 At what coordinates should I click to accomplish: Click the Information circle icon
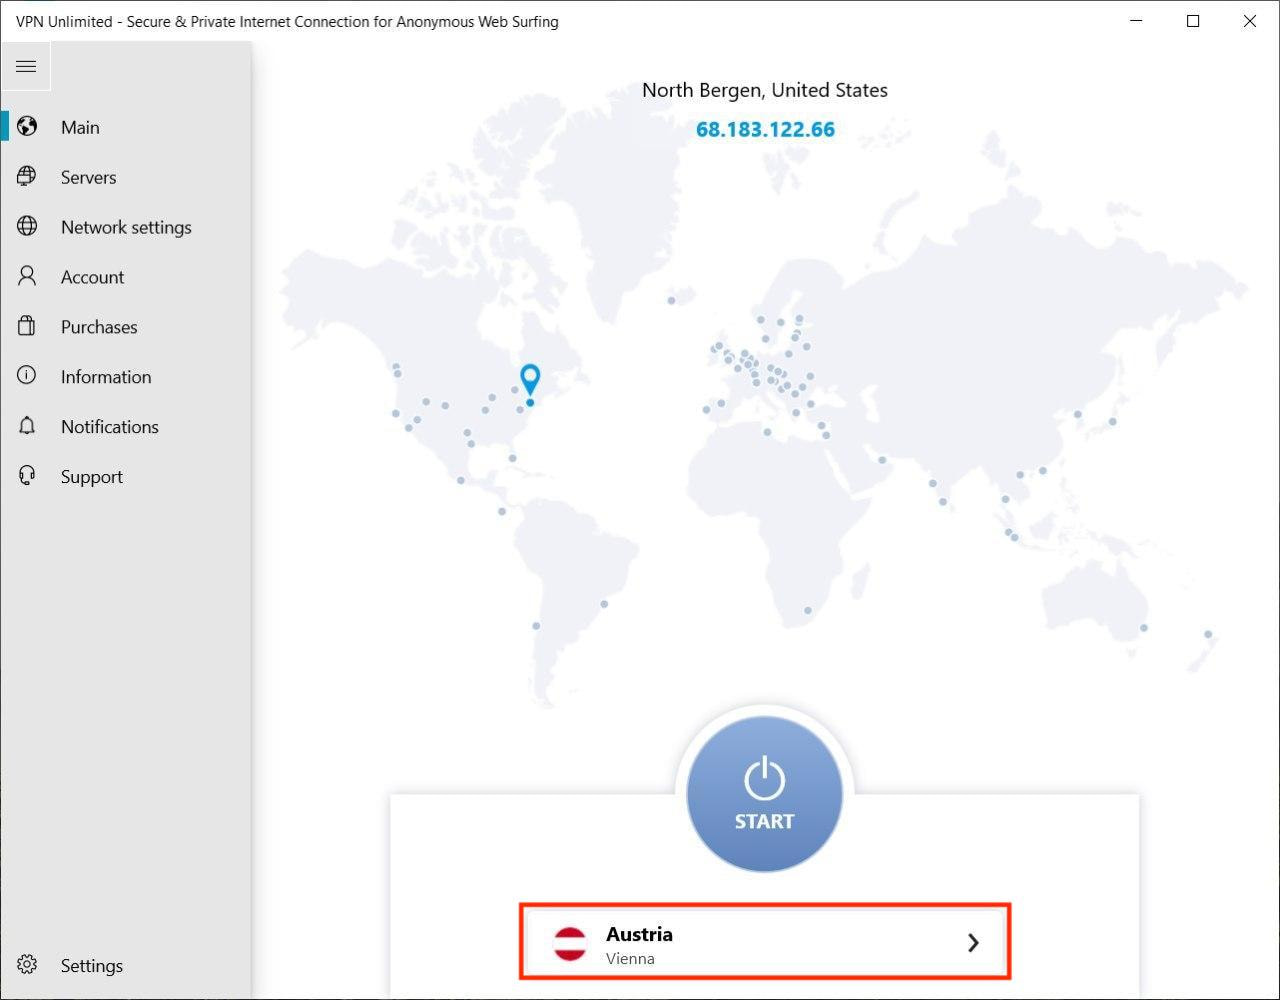(27, 377)
